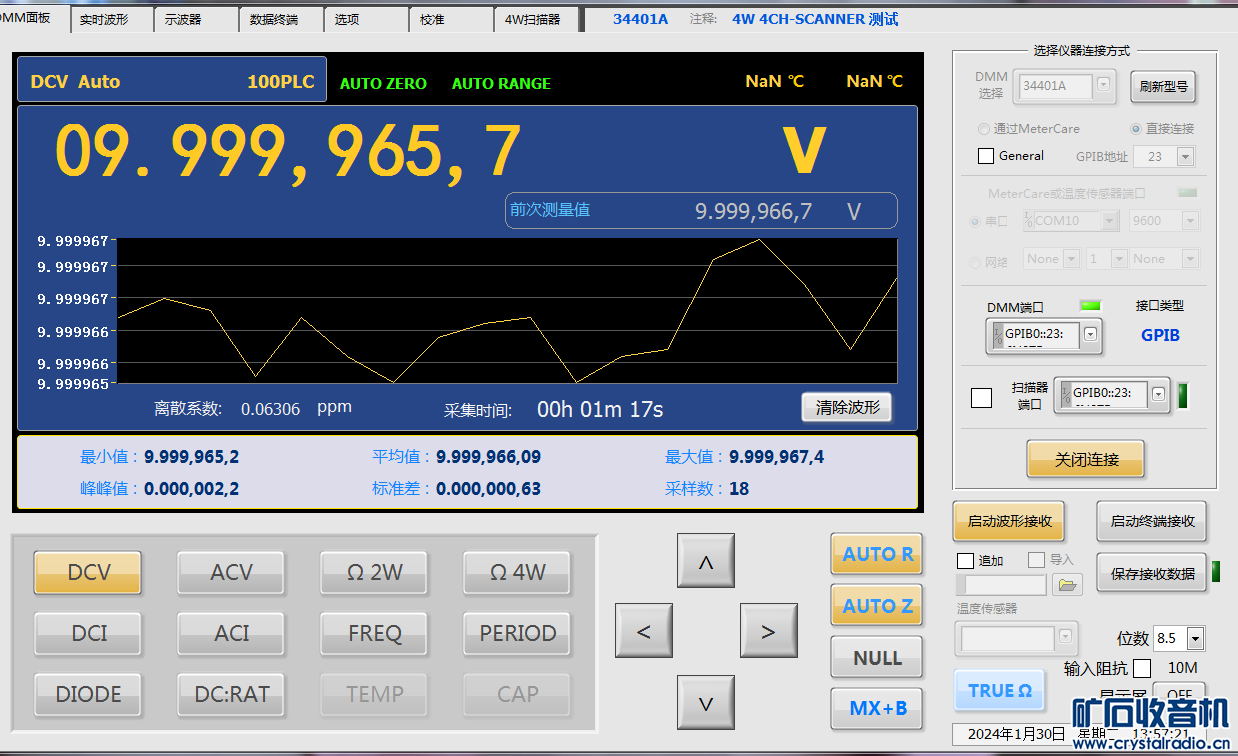The height and width of the screenshot is (756, 1238).
Task: Expand the 扫描器端口 GPIB dropdown
Action: coord(1158,394)
